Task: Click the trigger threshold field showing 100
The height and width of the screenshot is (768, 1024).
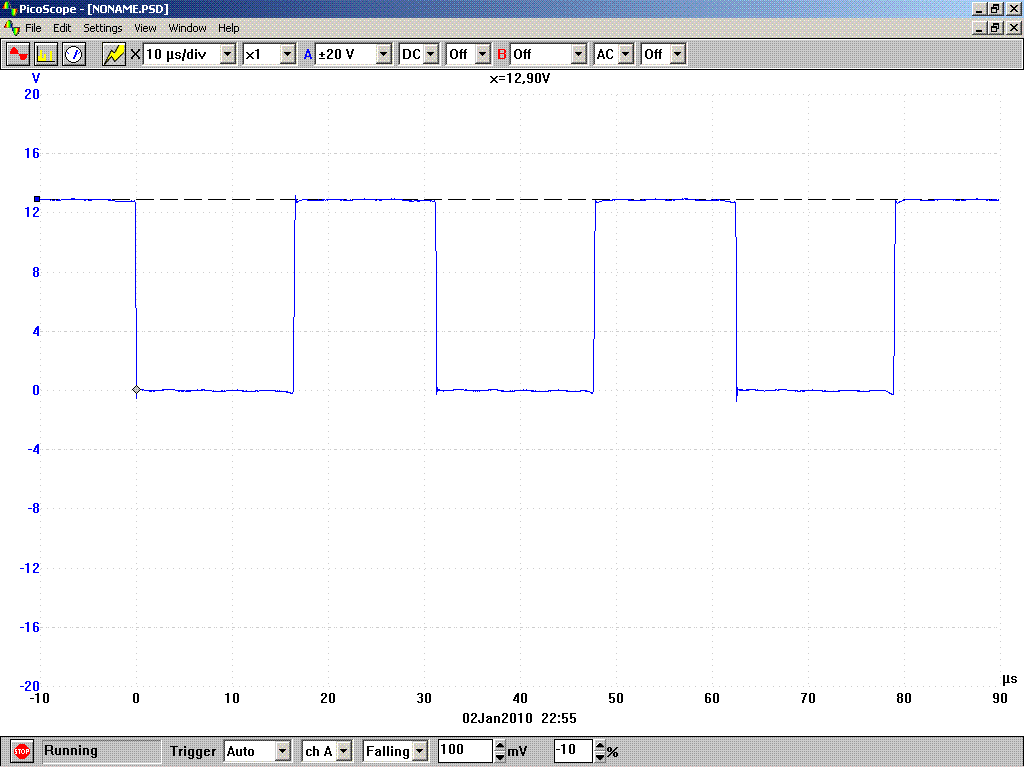Action: [x=464, y=750]
